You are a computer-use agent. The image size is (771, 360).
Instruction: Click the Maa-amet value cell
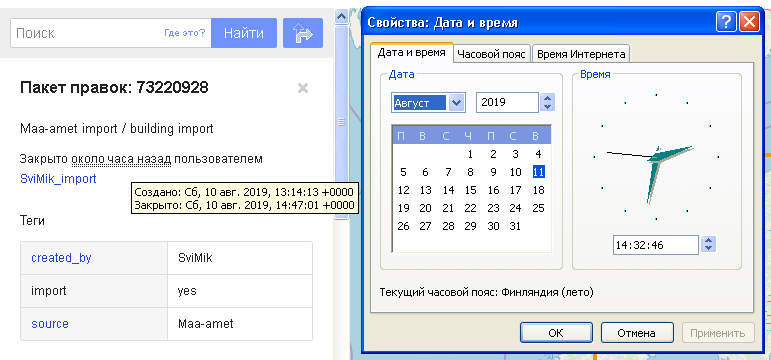[239, 324]
